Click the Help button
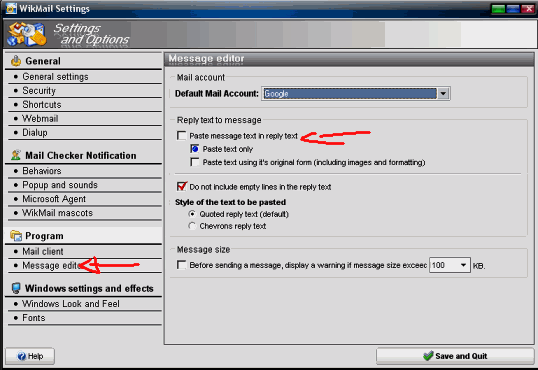Screen dimensions: 538x370 (x=30, y=356)
